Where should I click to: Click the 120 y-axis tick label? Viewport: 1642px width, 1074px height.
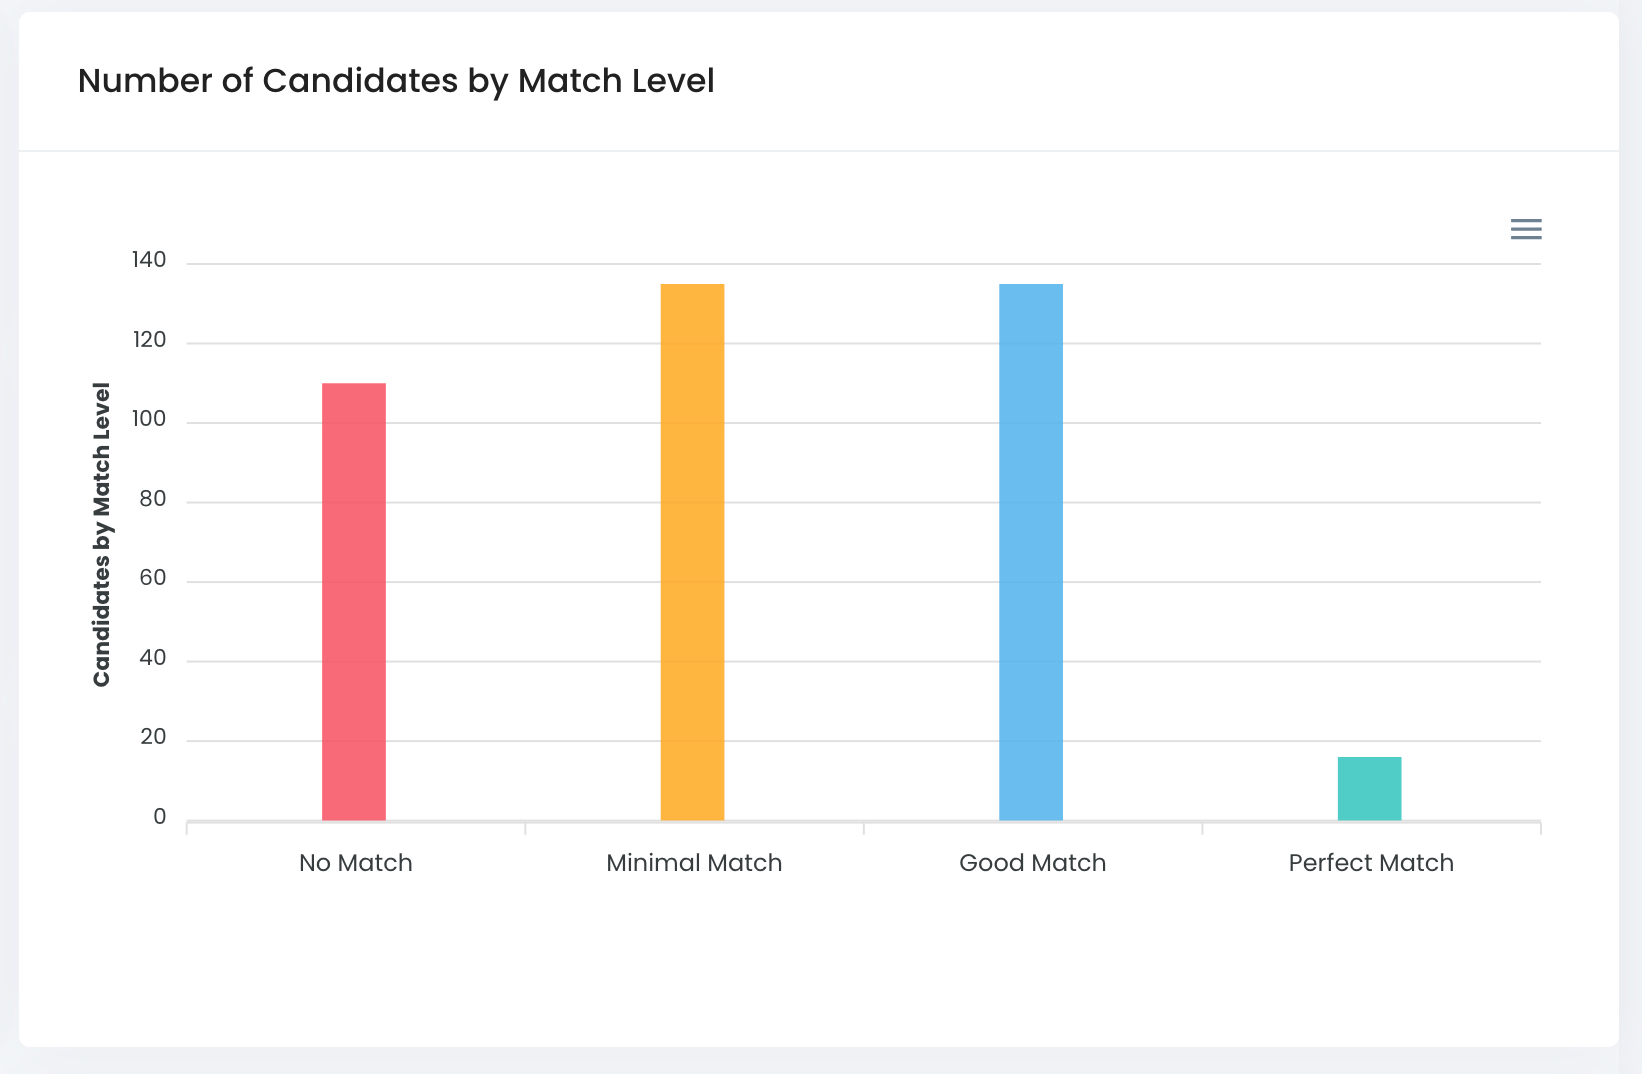coord(149,340)
